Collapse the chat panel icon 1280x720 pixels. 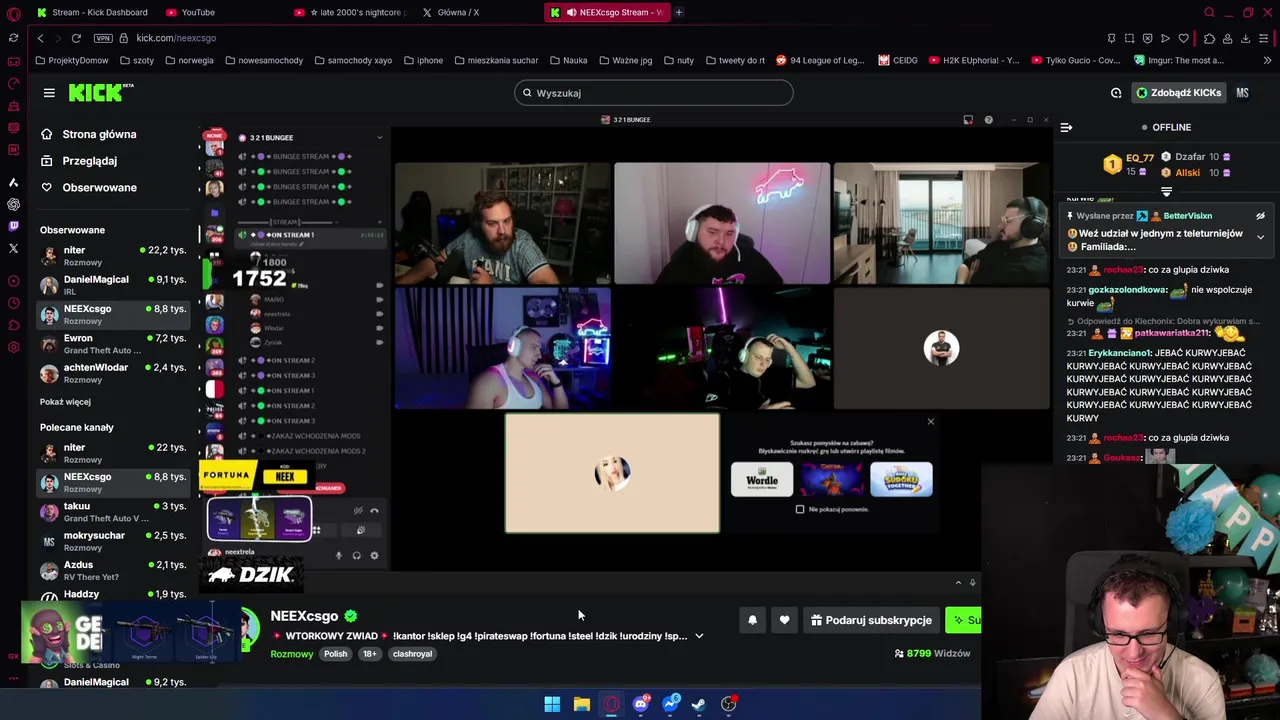[1066, 127]
